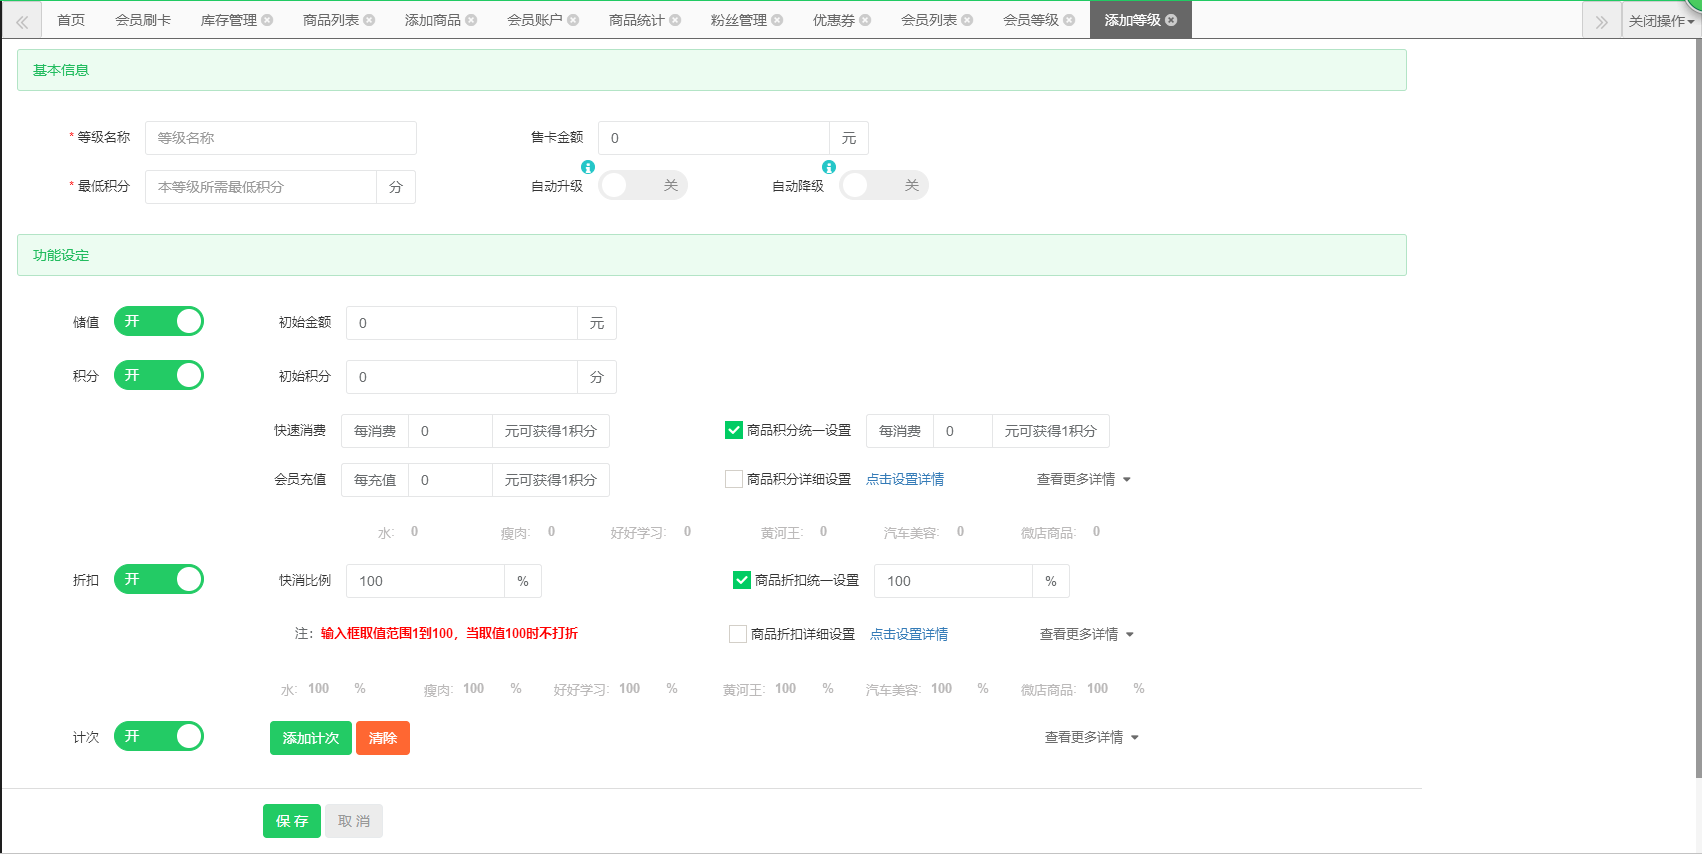Switch to the 会员等级 tab
1702x854 pixels.
click(x=1031, y=20)
